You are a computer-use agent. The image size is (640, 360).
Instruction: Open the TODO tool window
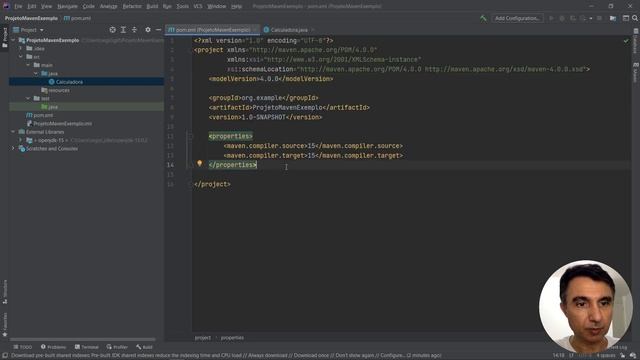[x=22, y=347]
